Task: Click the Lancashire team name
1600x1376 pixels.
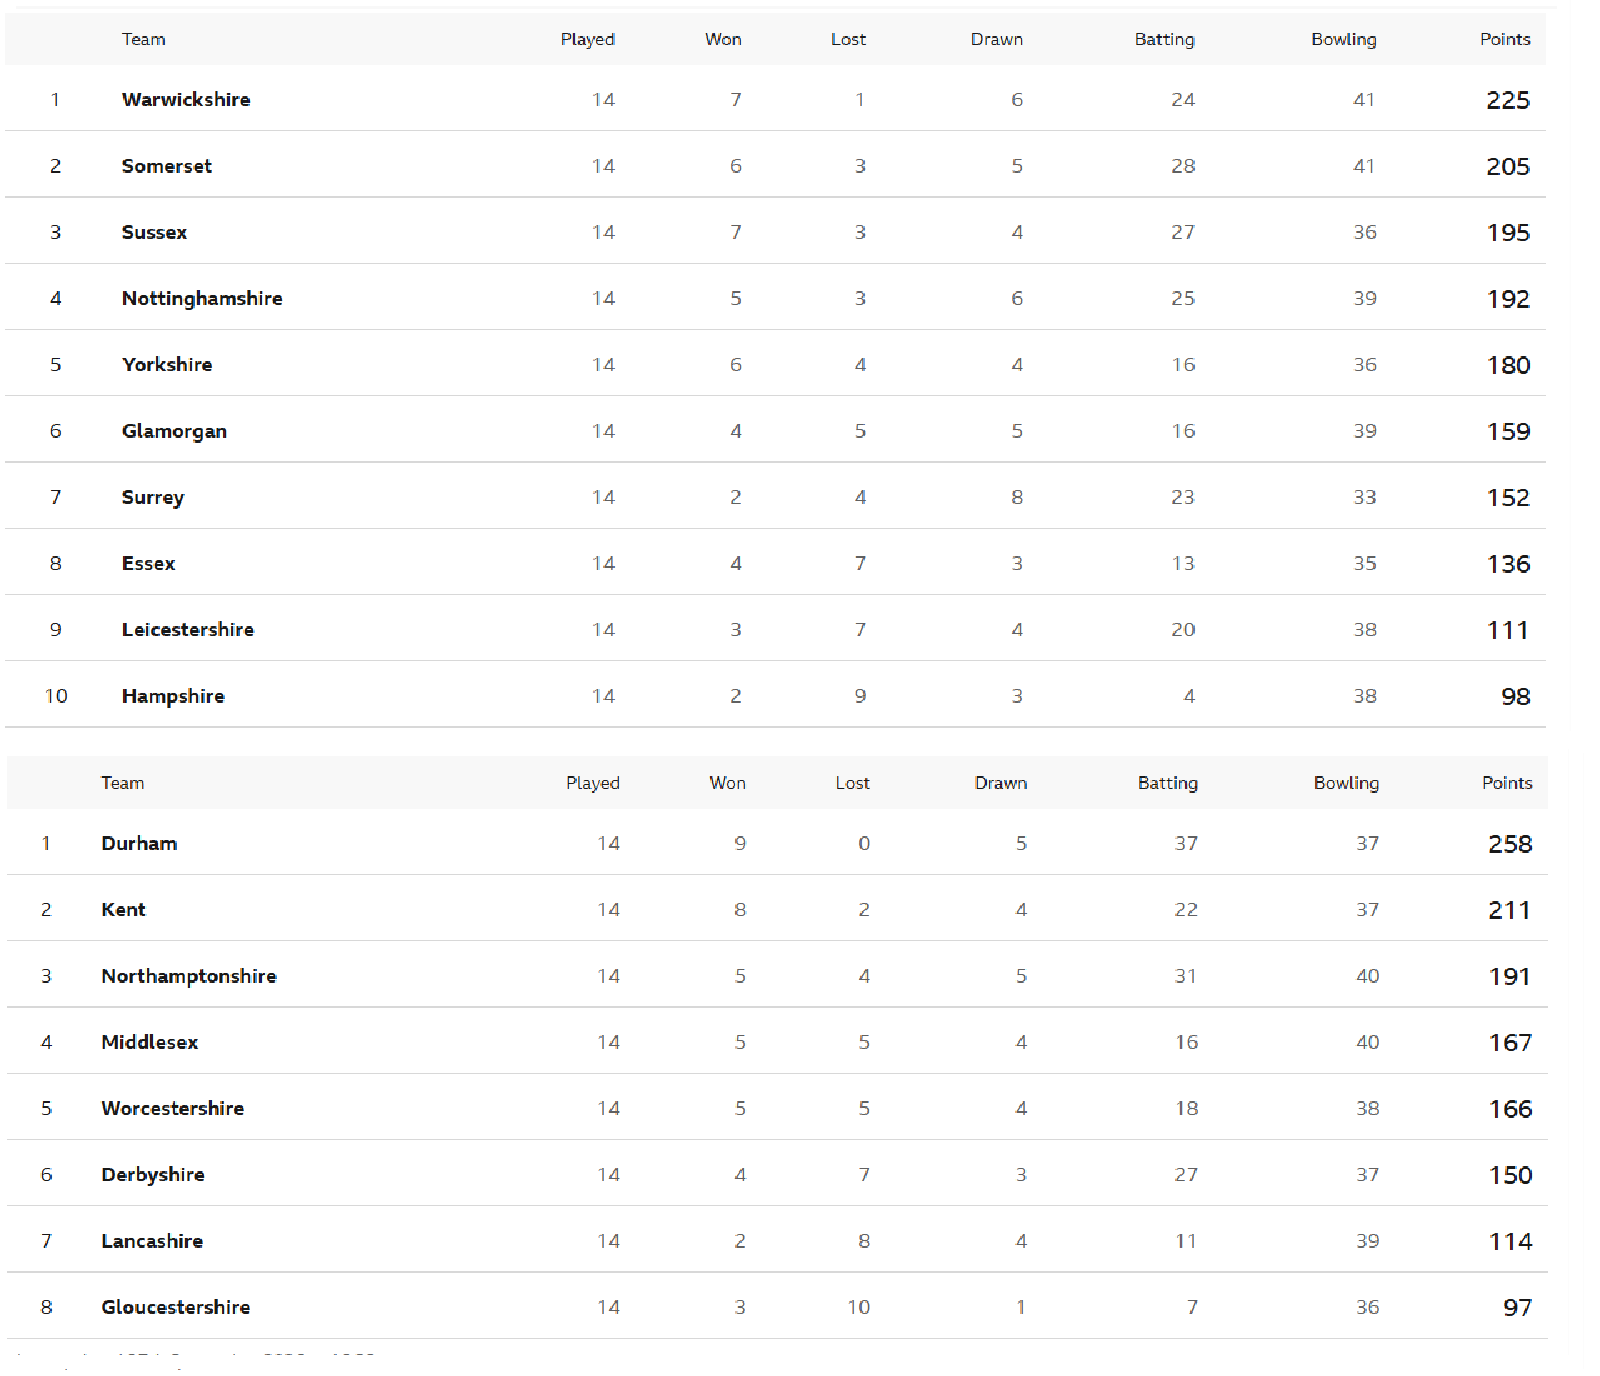Action: 152,1241
